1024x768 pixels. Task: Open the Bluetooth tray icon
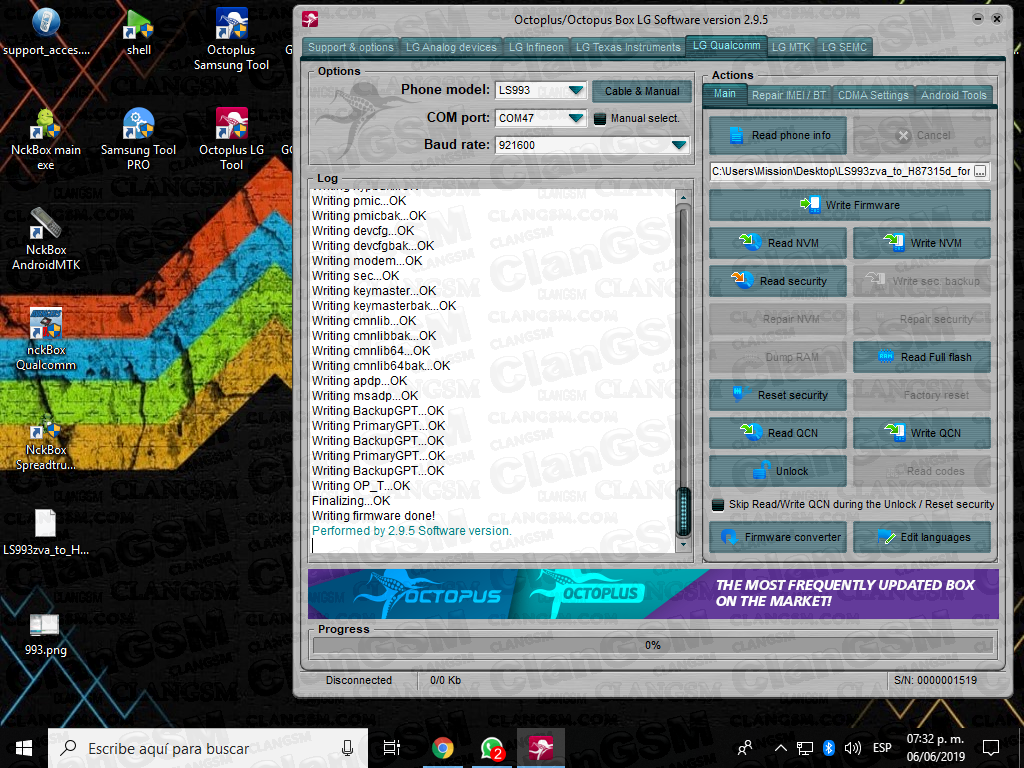829,748
